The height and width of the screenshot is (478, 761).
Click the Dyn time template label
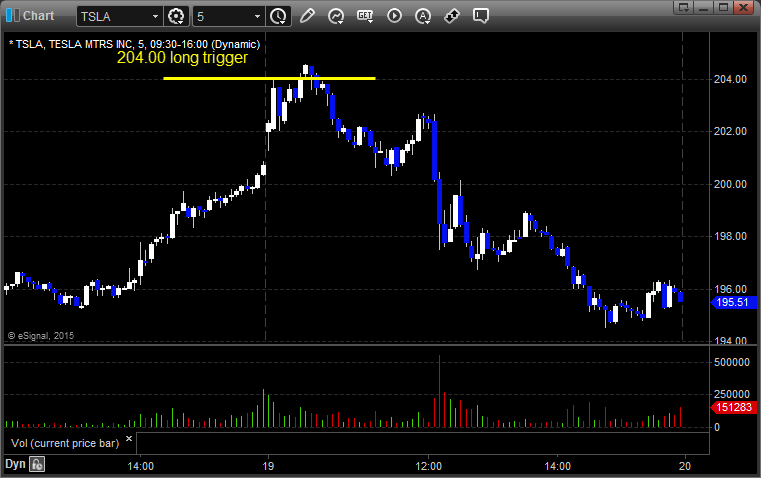tap(15, 464)
